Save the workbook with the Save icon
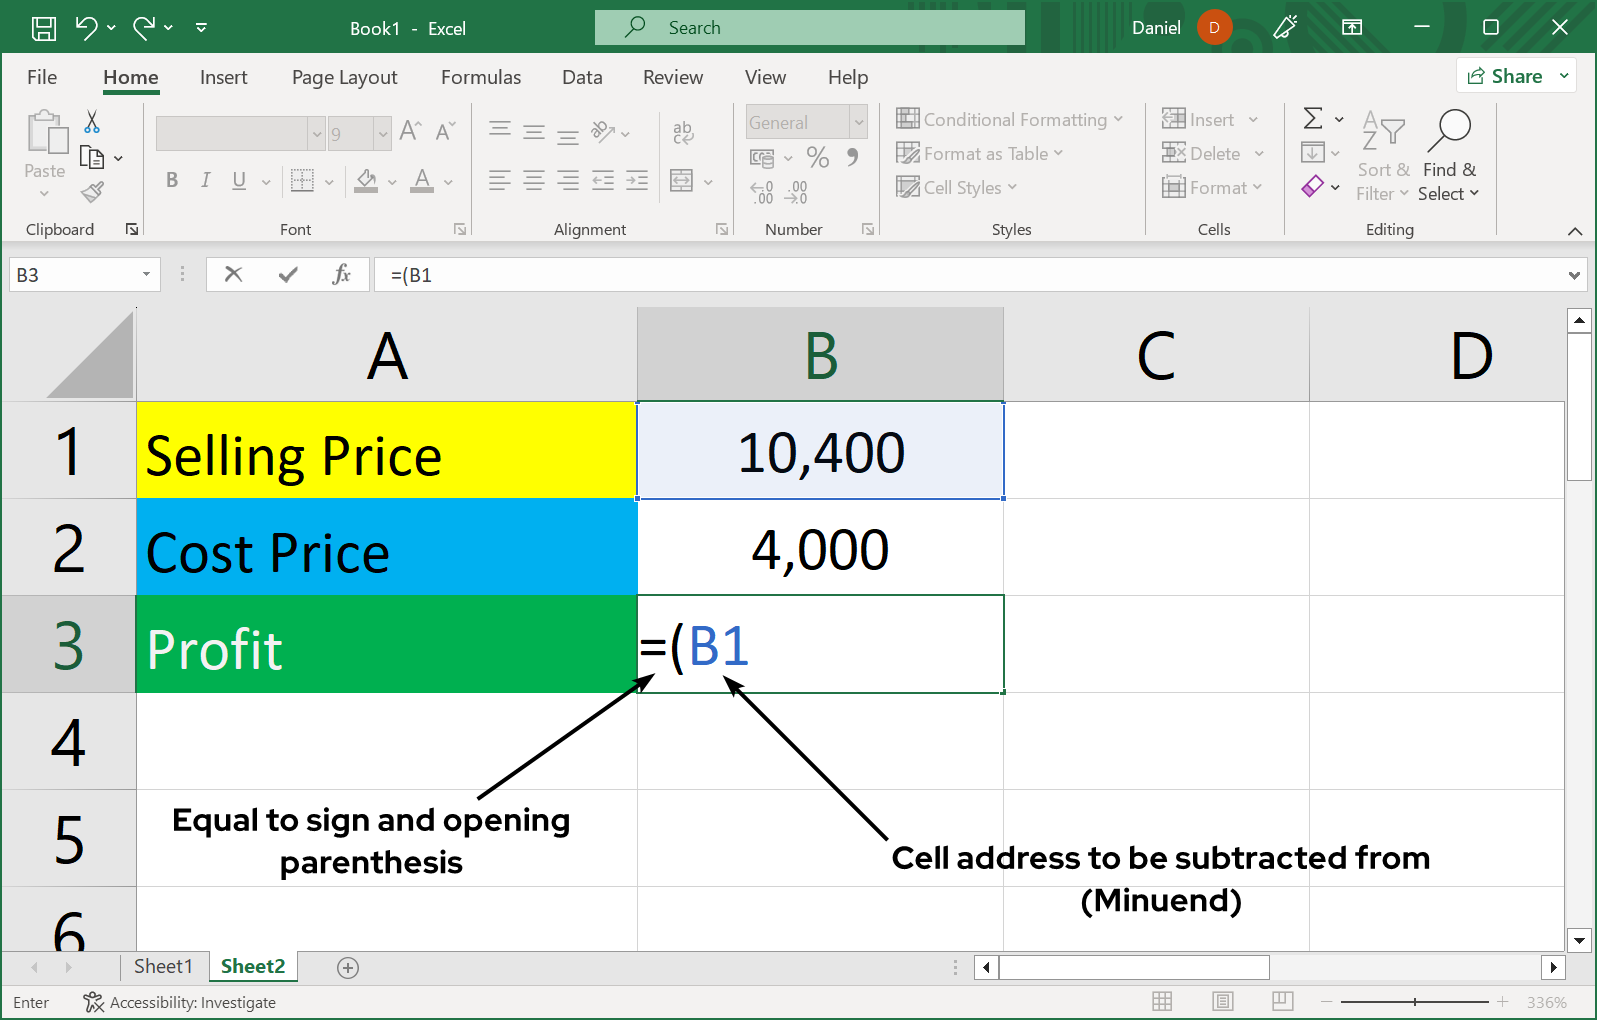 pos(44,28)
